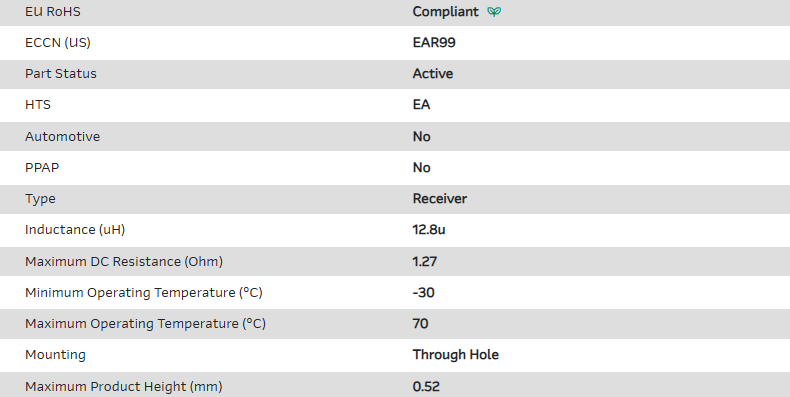Click the green leaf icon beside Compliant
Screen dimensions: 790x397
(x=494, y=12)
